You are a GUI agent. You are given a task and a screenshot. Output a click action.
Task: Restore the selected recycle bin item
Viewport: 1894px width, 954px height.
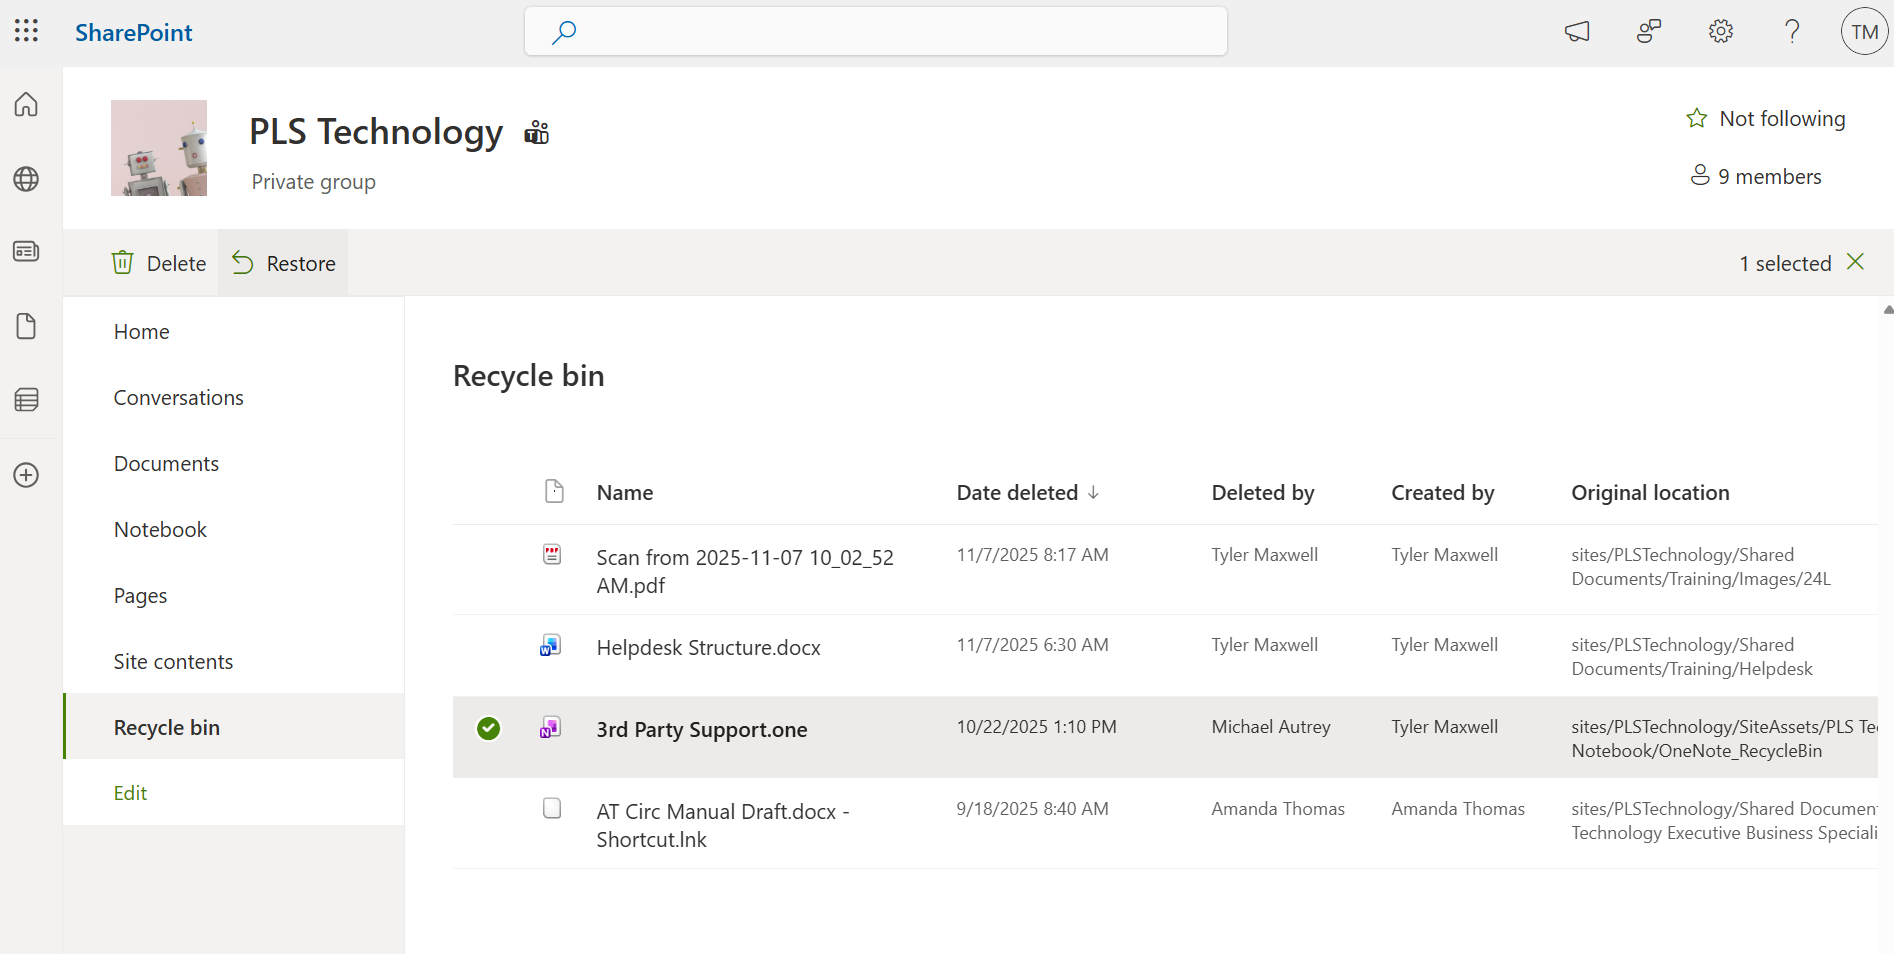pos(284,264)
